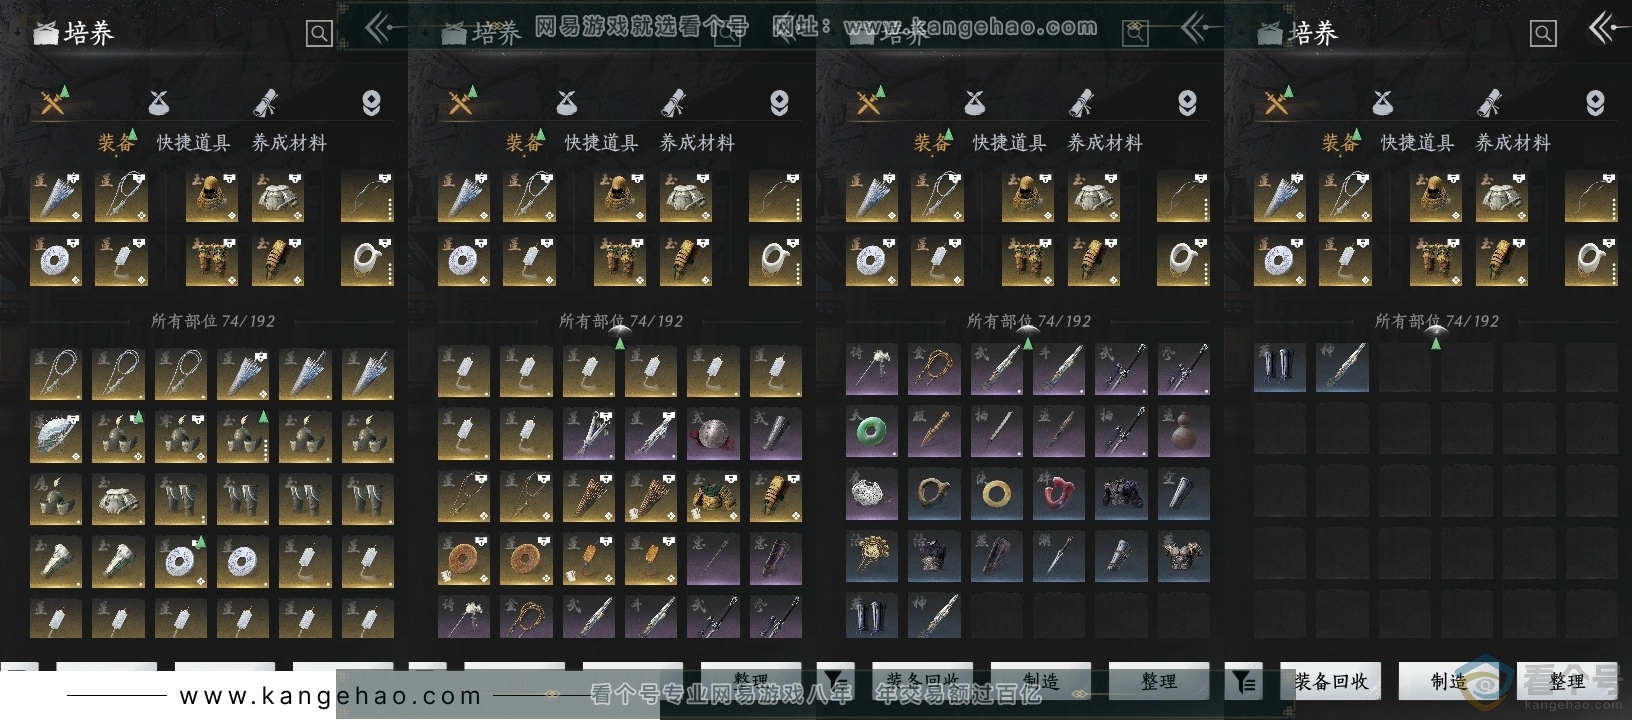Select equipped jade disc slot in rightmost panel
This screenshot has width=1632, height=720.
tap(1280, 261)
